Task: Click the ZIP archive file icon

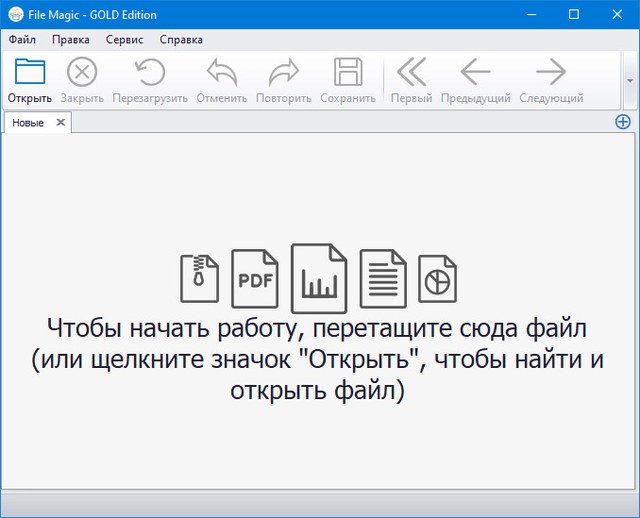Action: (199, 279)
